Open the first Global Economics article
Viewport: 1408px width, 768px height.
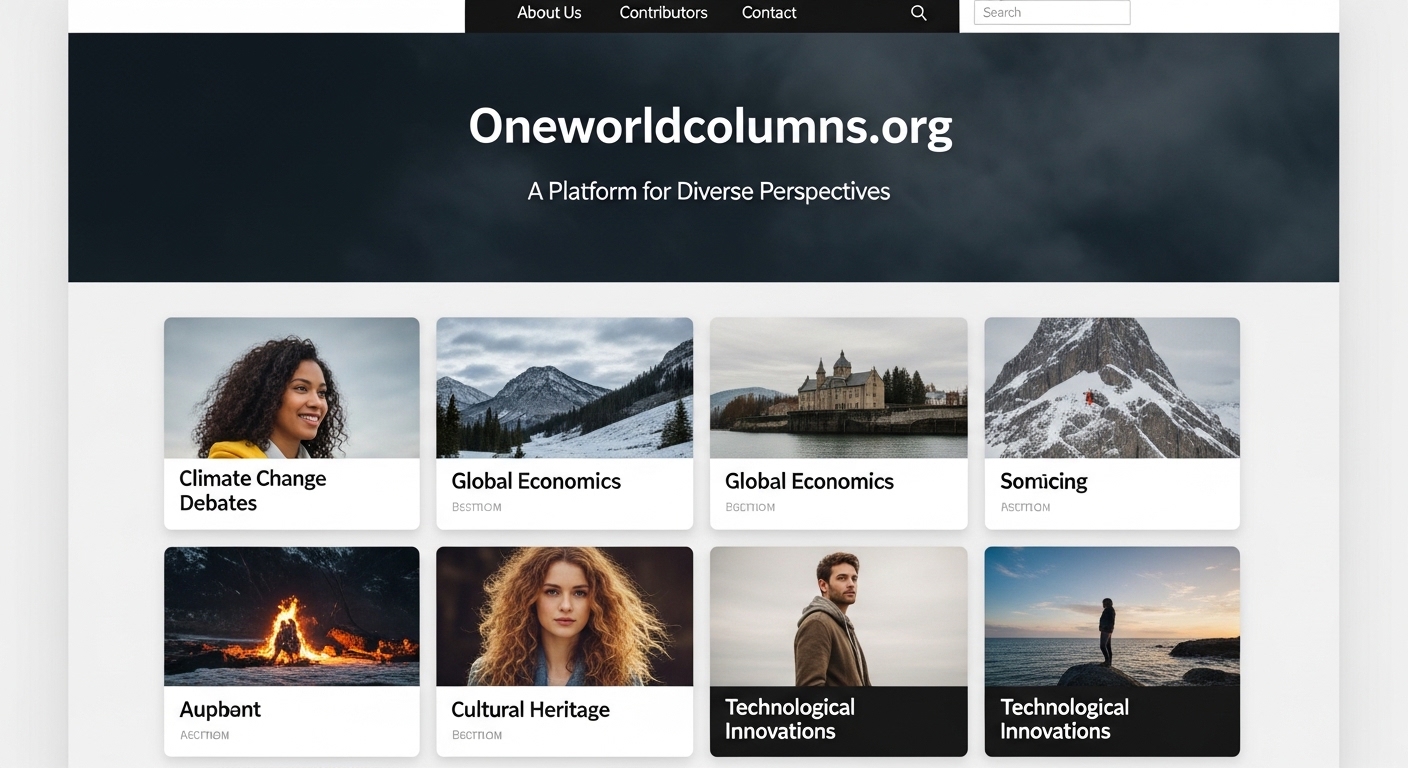(536, 481)
